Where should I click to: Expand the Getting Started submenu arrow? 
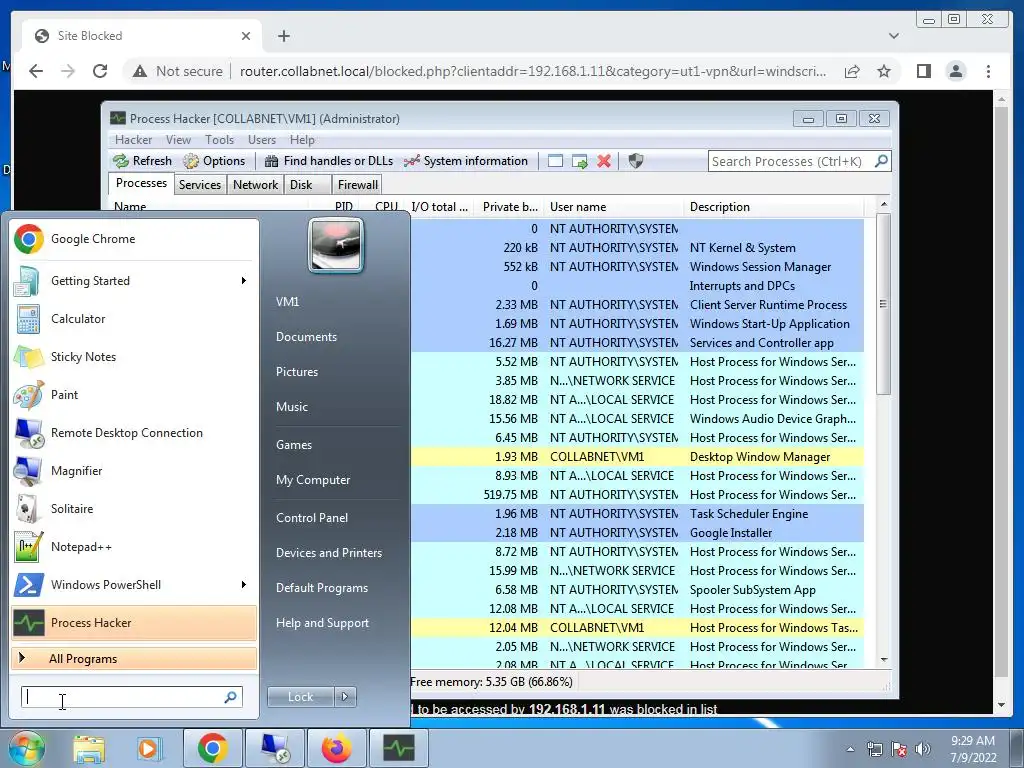tap(244, 281)
